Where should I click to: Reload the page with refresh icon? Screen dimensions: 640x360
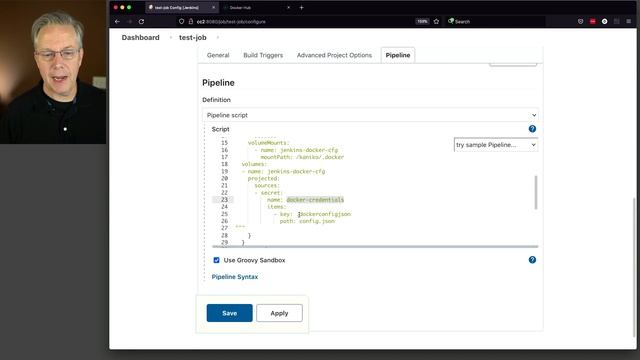[x=141, y=22]
